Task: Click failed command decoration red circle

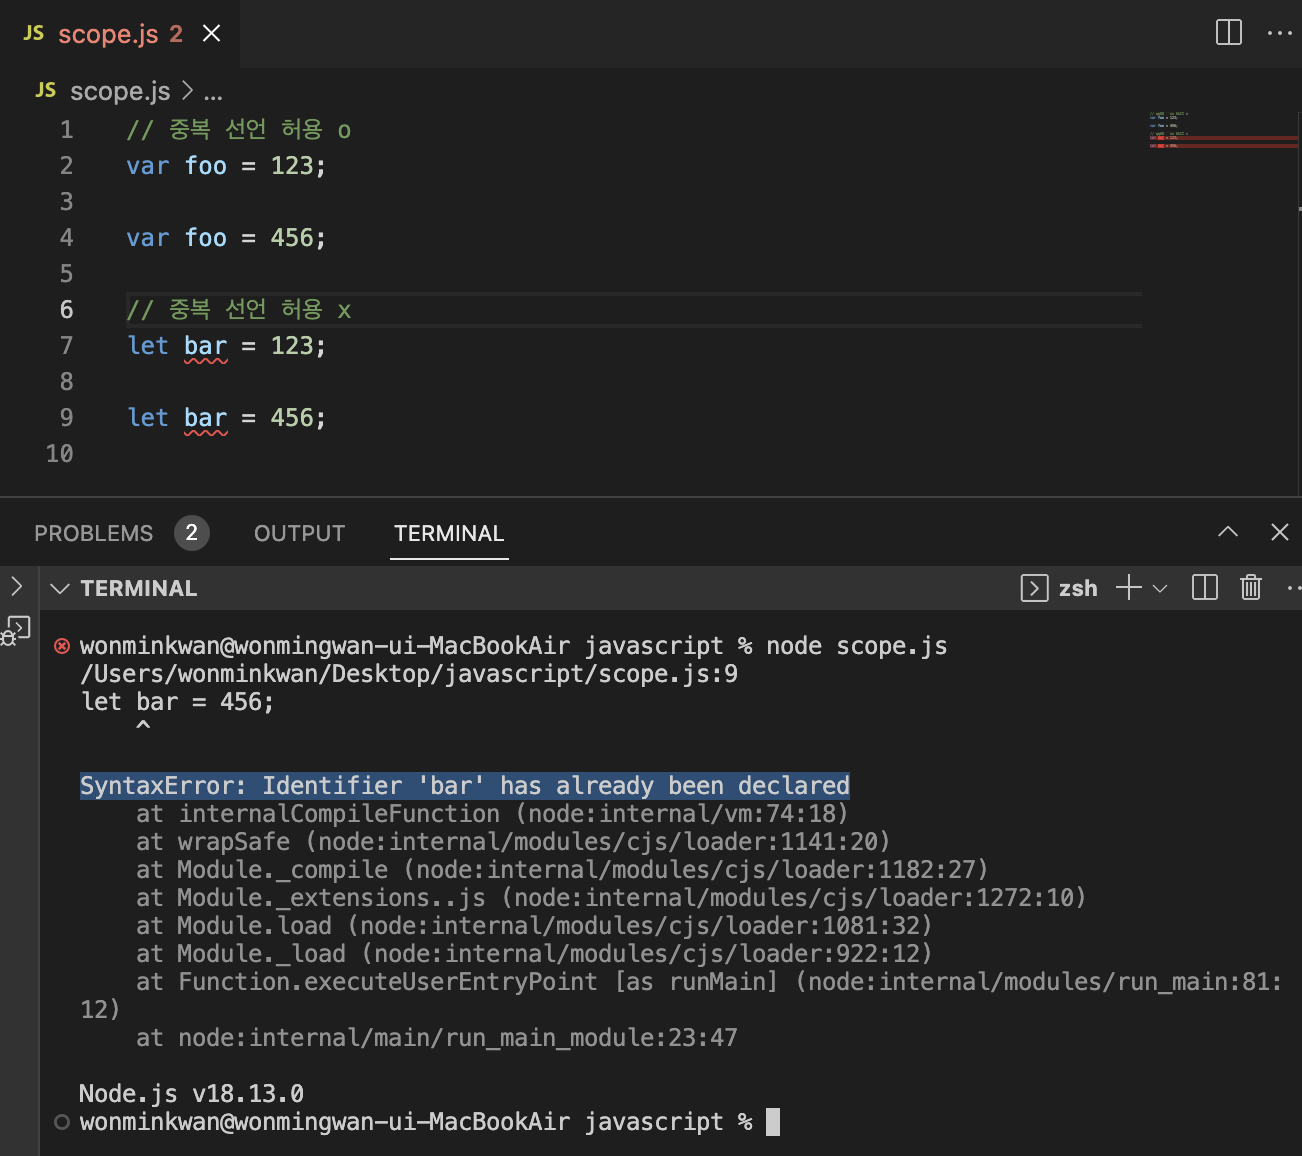Action: coord(62,646)
